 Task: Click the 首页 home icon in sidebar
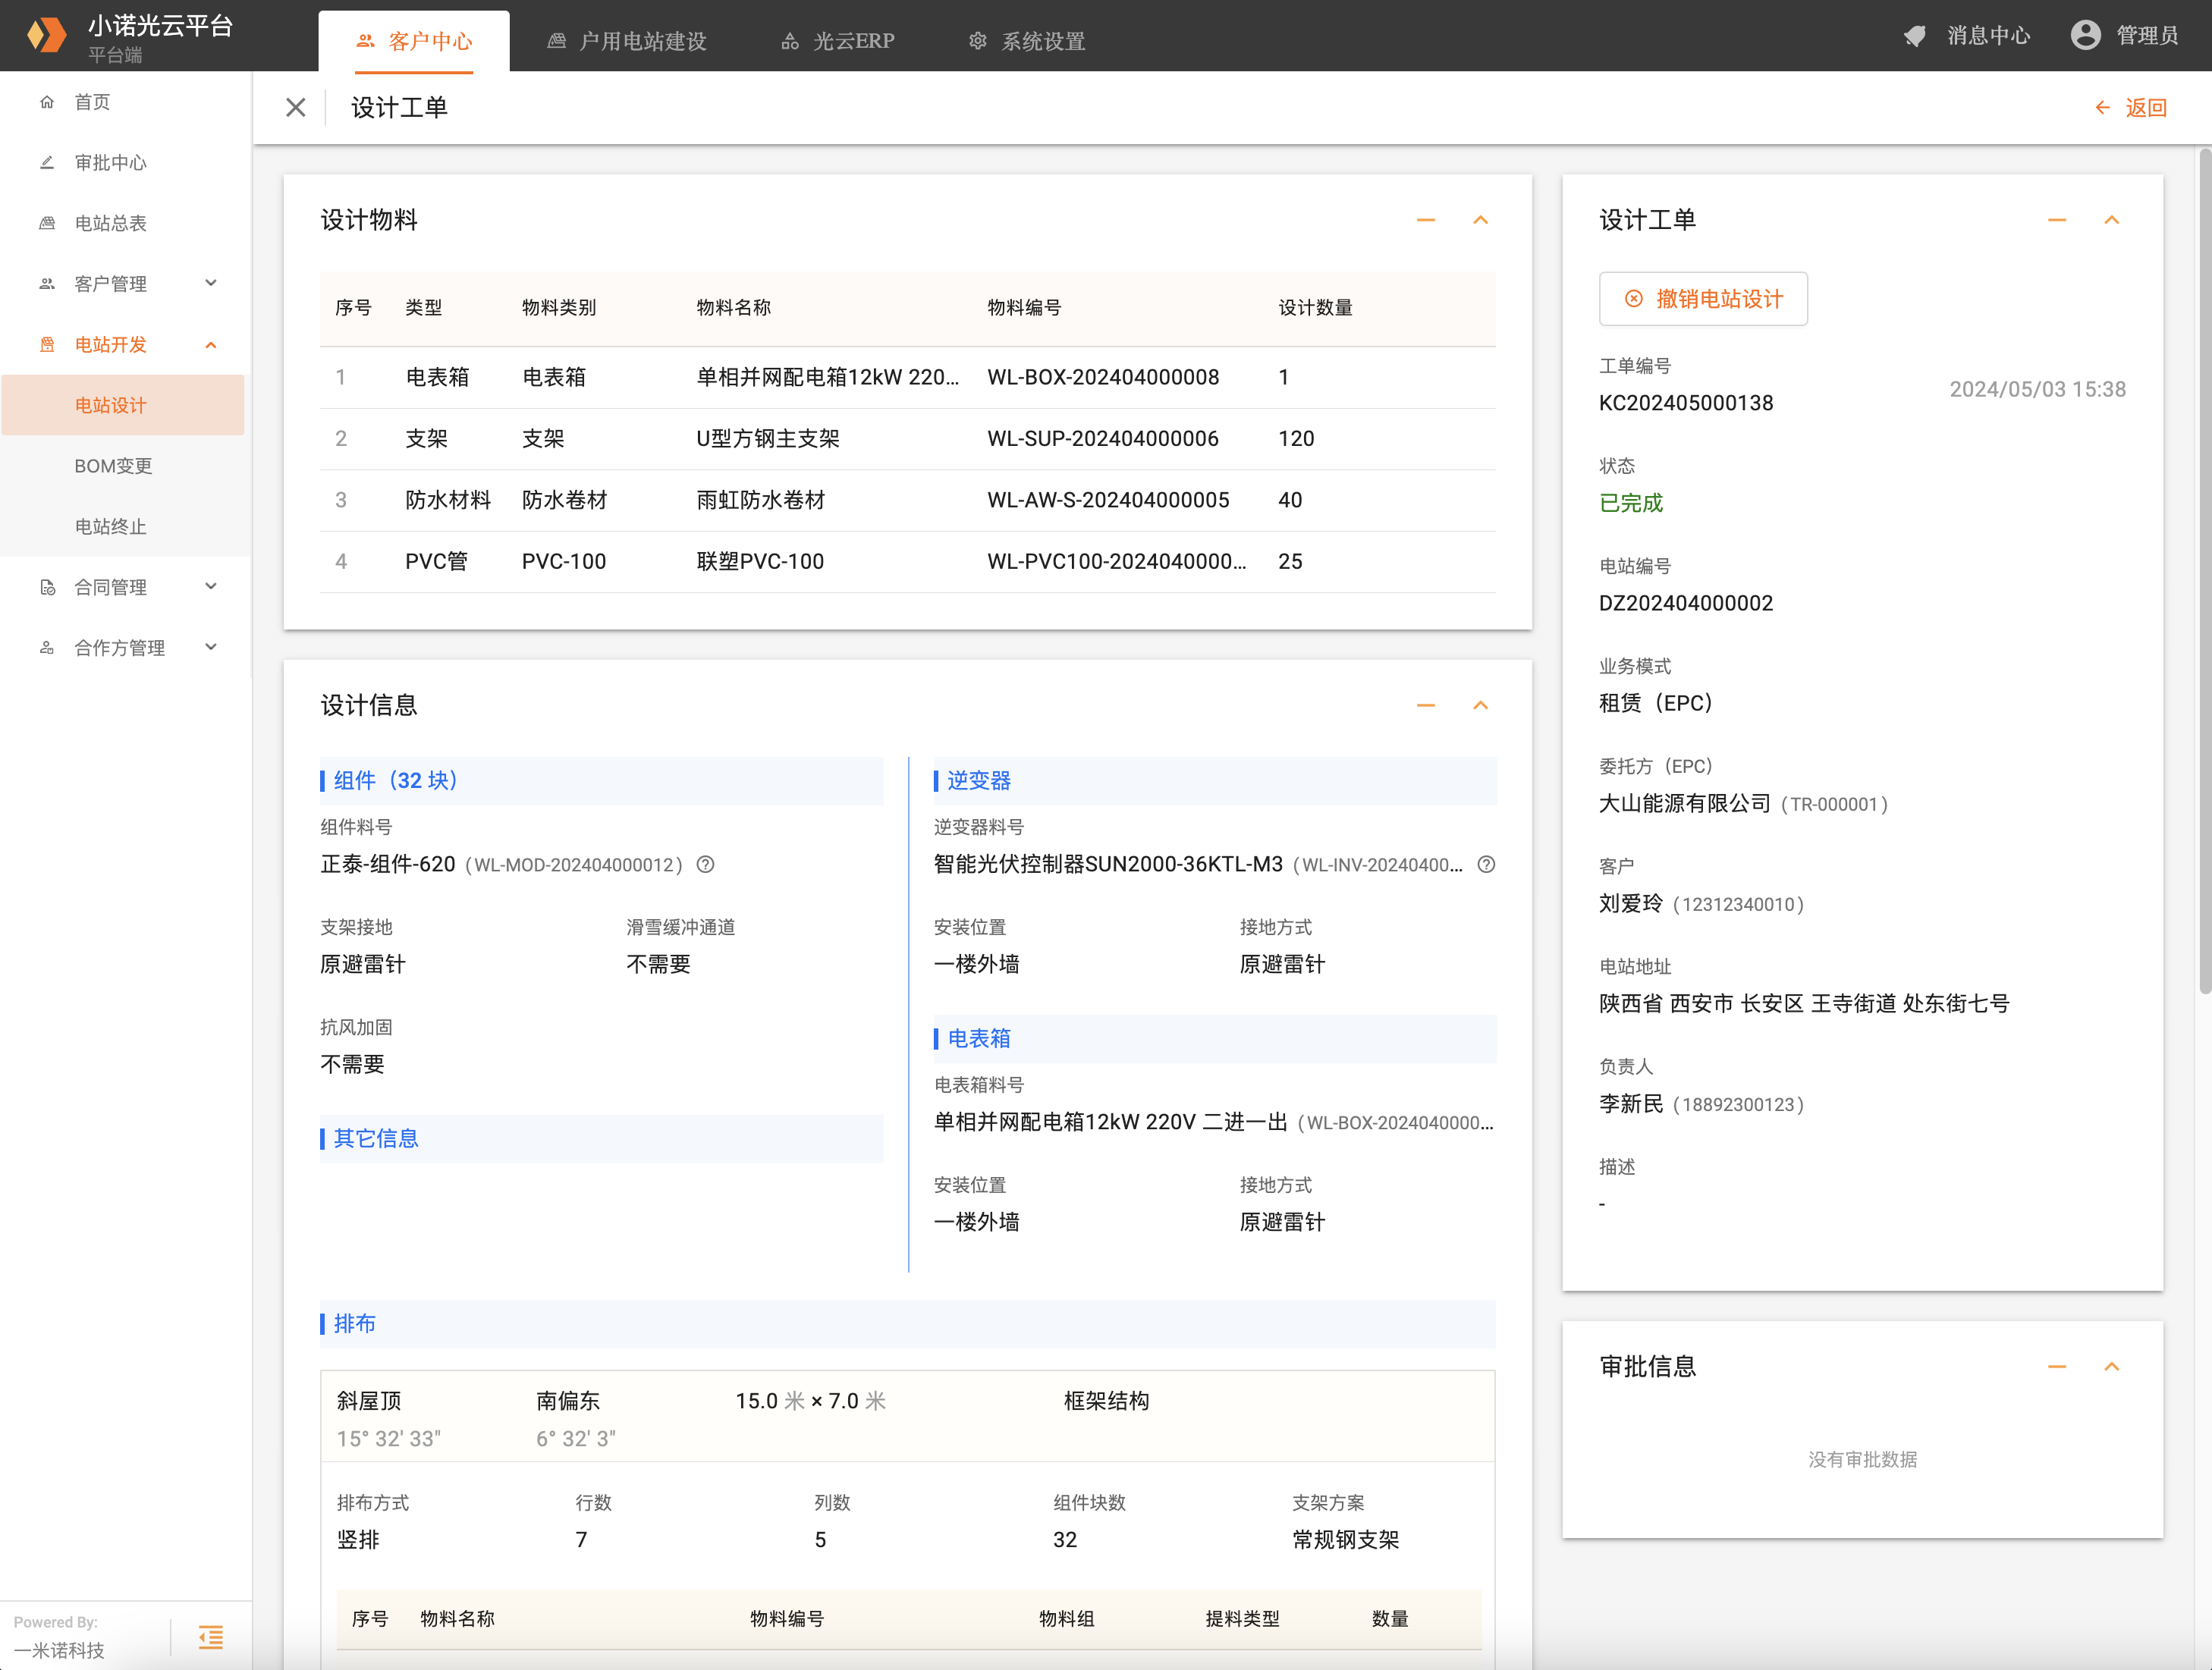coord(47,102)
